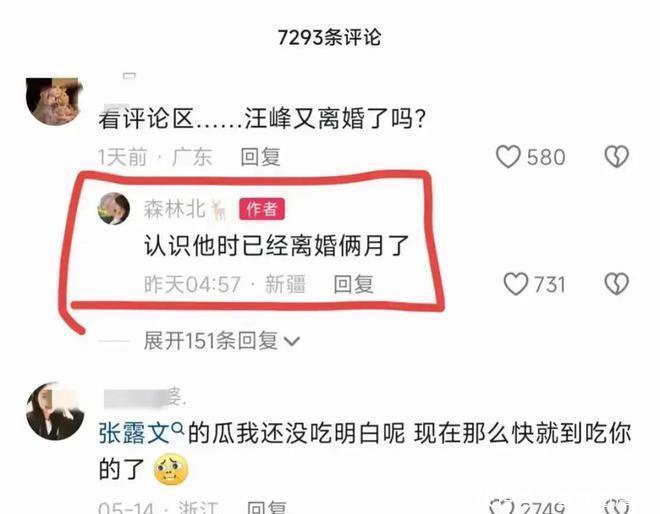
Task: Open 森林北's profile avatar
Action: click(114, 208)
